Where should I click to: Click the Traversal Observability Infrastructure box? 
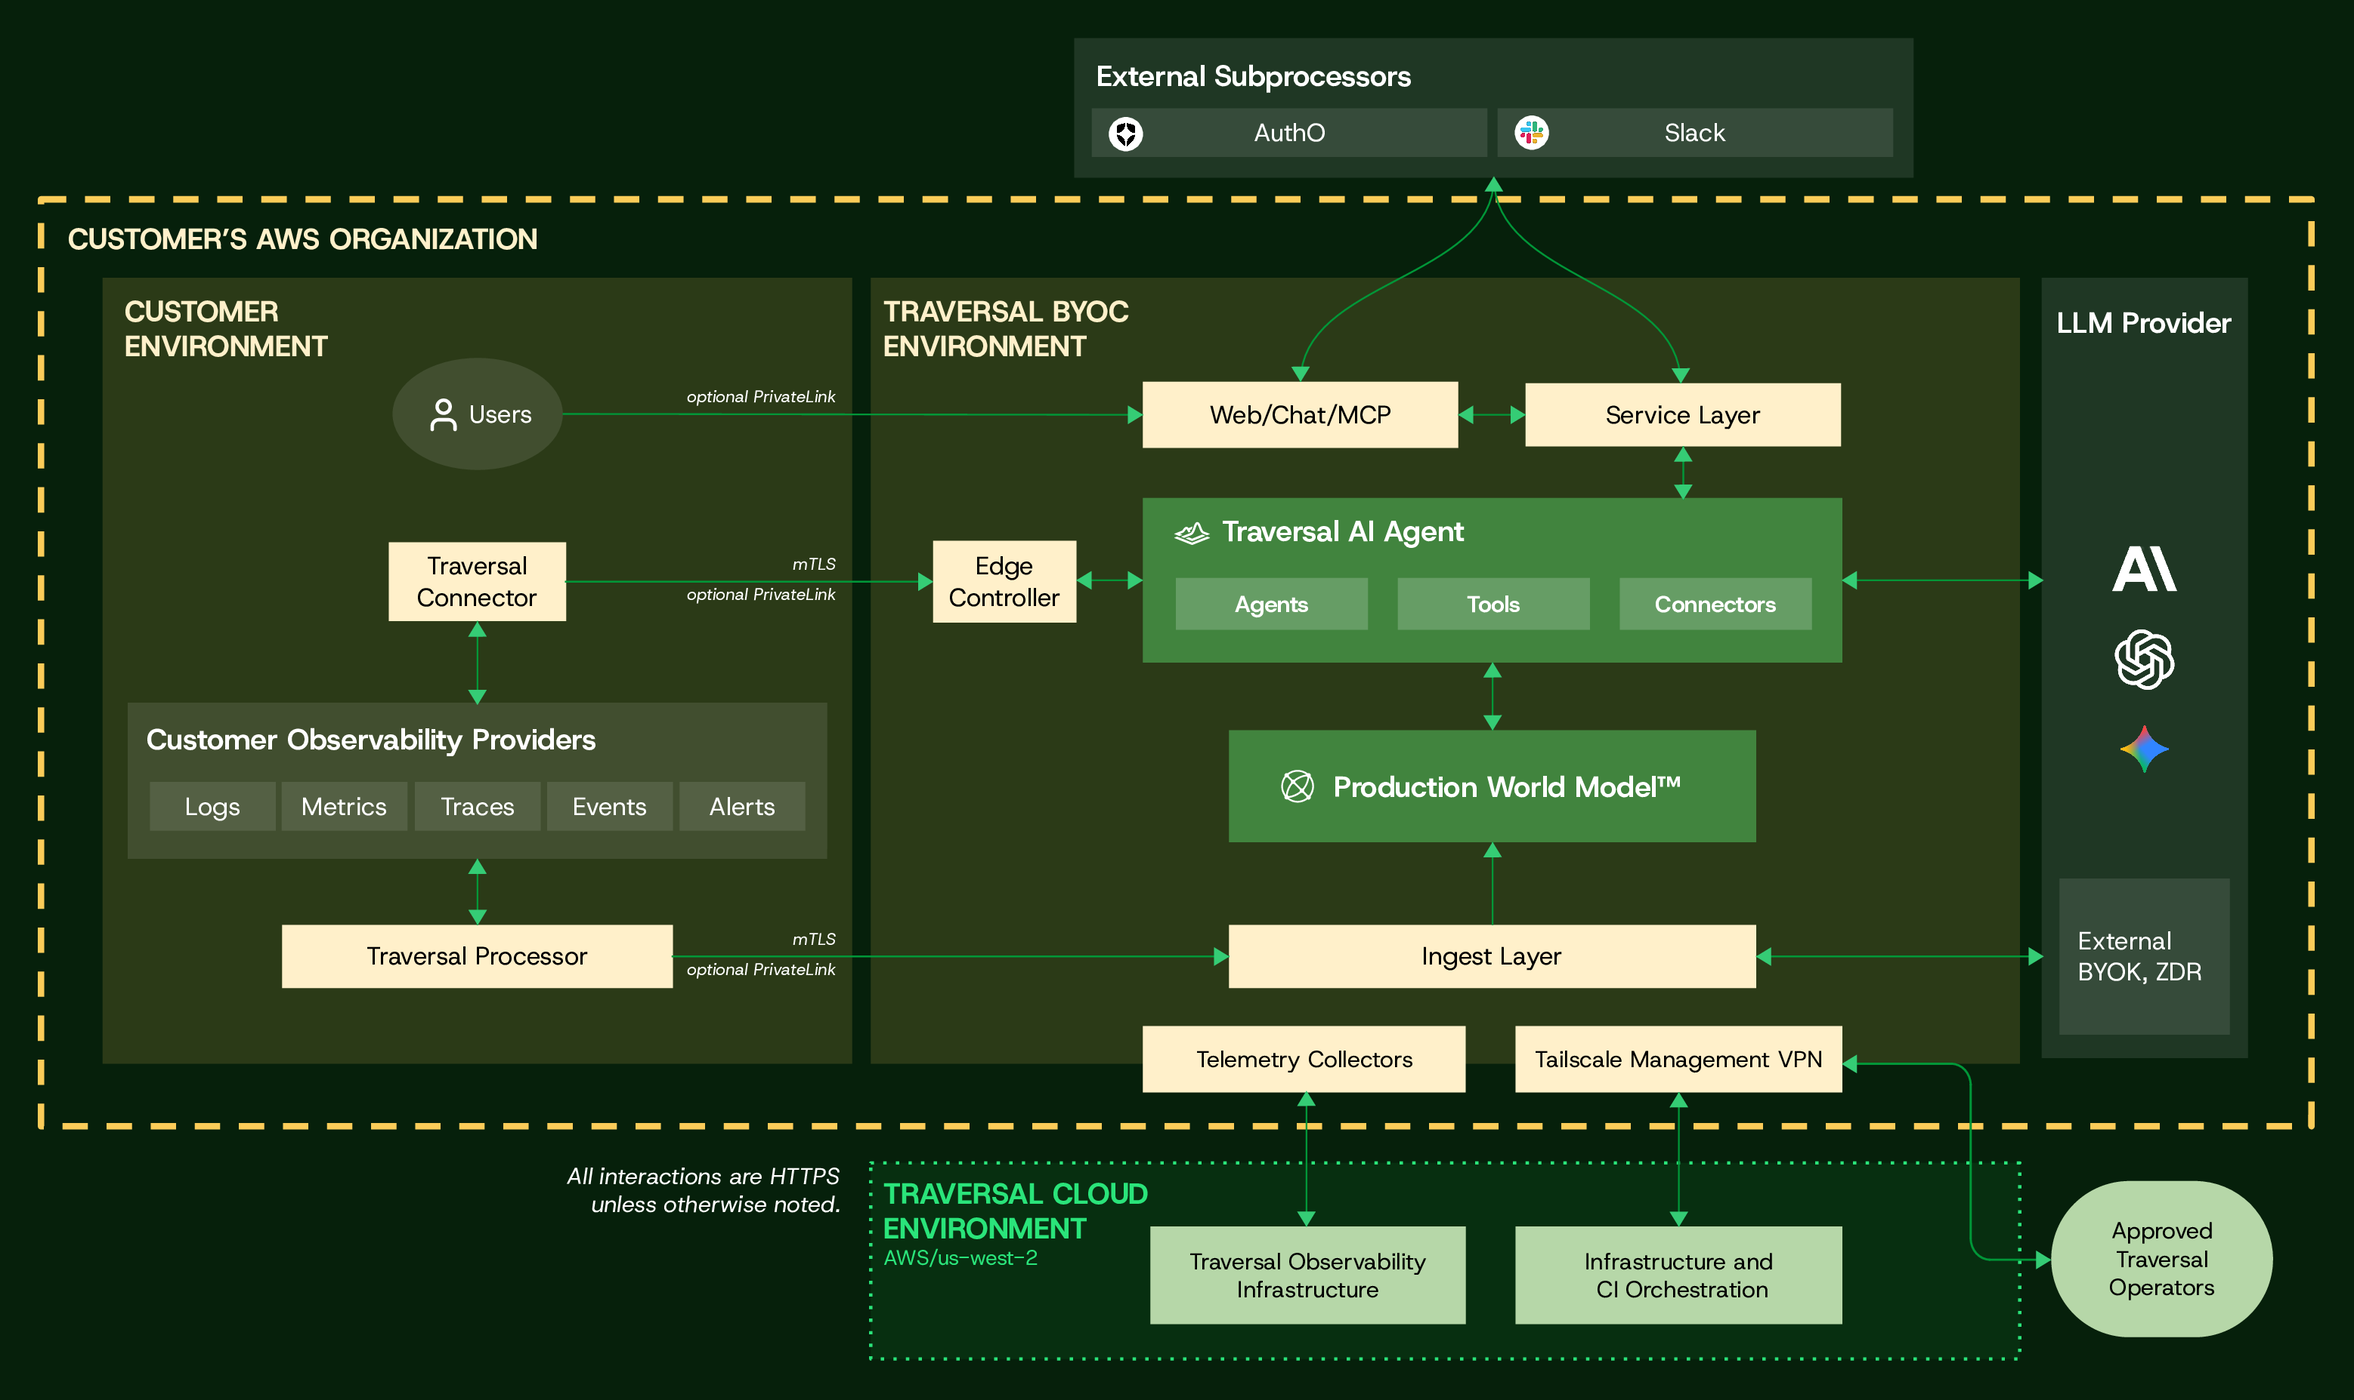tap(1307, 1275)
